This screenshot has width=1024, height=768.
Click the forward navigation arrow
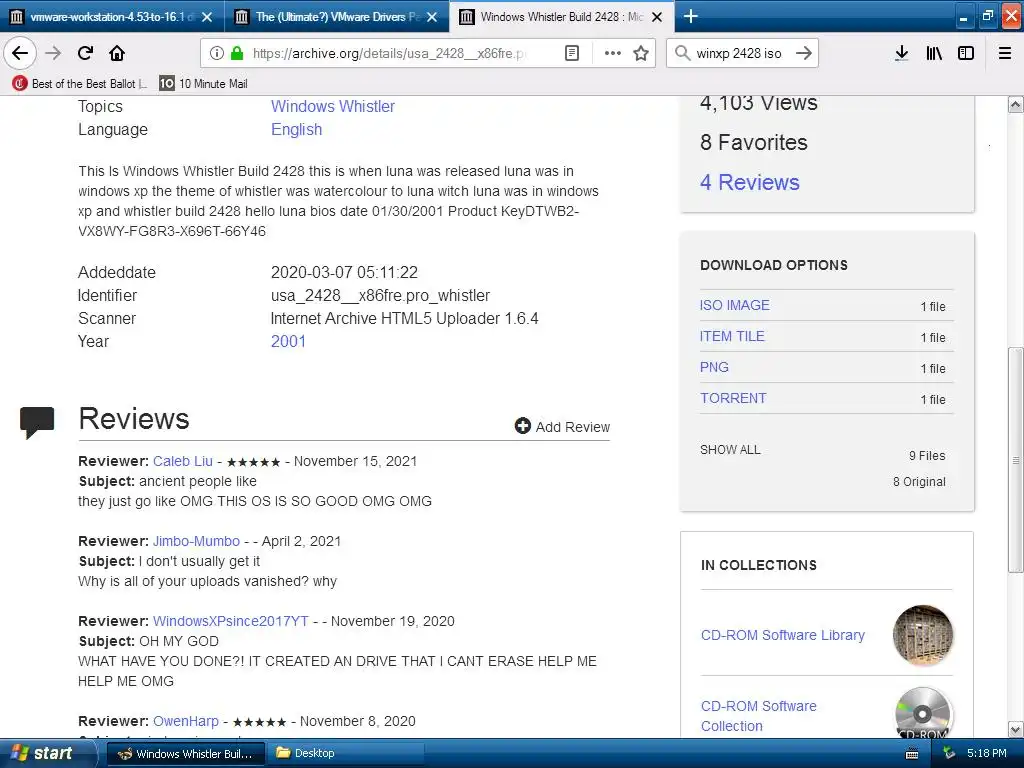(x=54, y=53)
